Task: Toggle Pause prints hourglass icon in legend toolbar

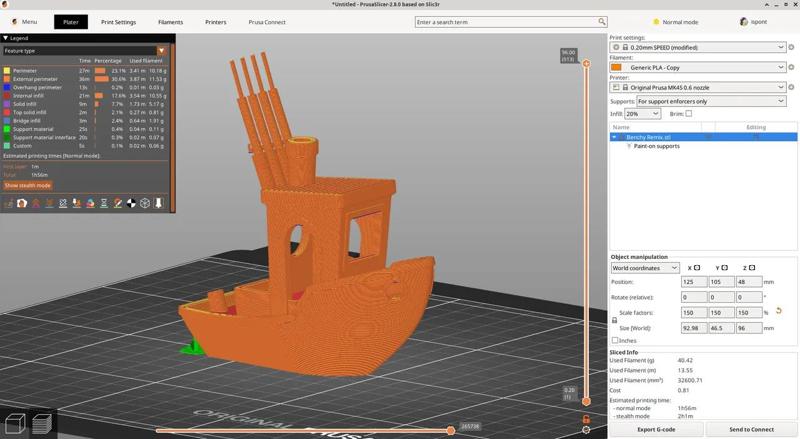Action: [104, 203]
